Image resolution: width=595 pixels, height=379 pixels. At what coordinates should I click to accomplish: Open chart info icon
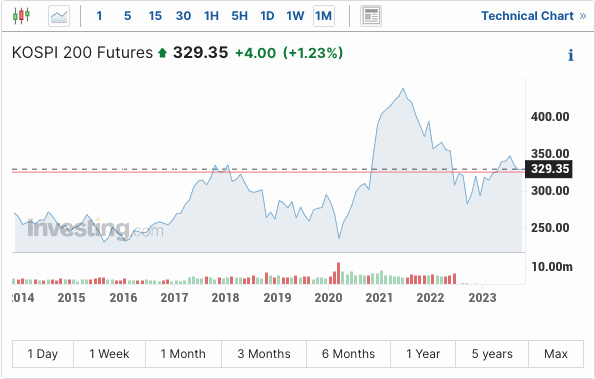click(x=570, y=55)
